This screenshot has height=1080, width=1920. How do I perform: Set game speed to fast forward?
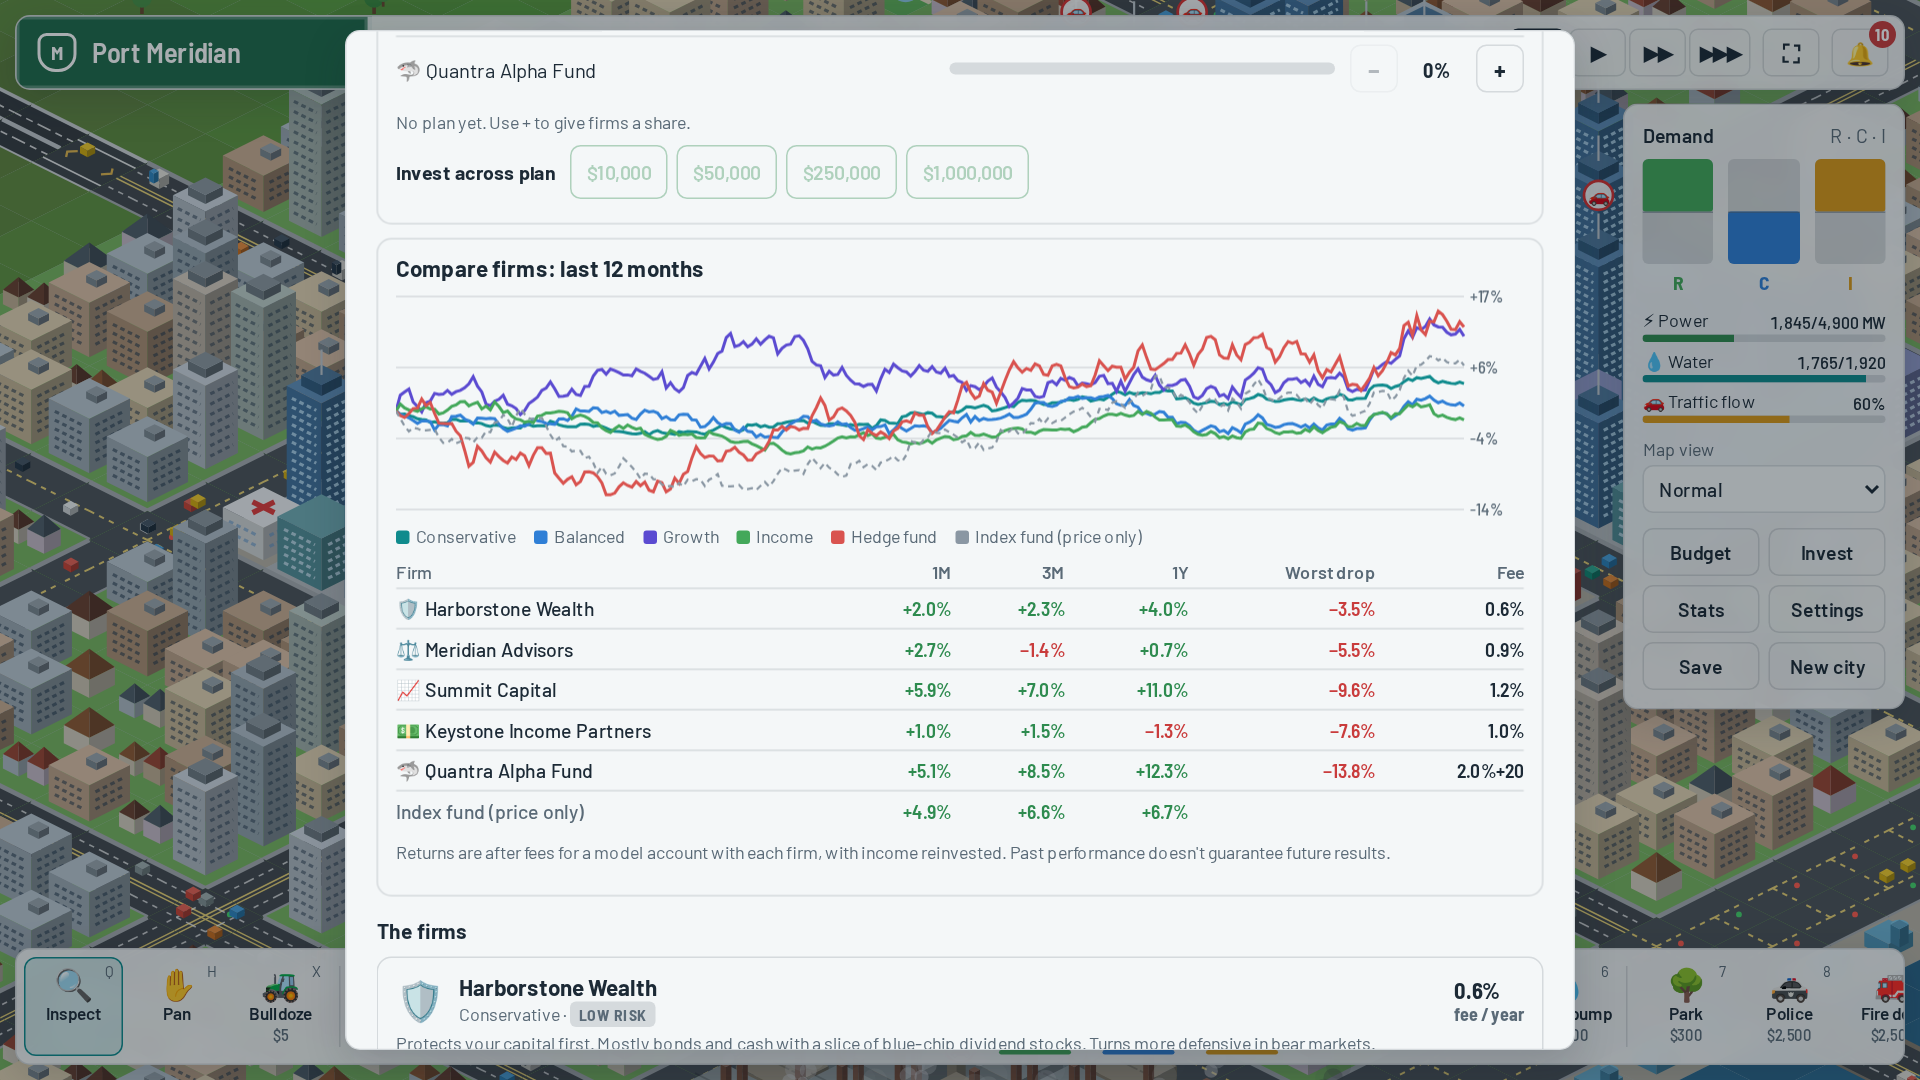click(x=1657, y=54)
